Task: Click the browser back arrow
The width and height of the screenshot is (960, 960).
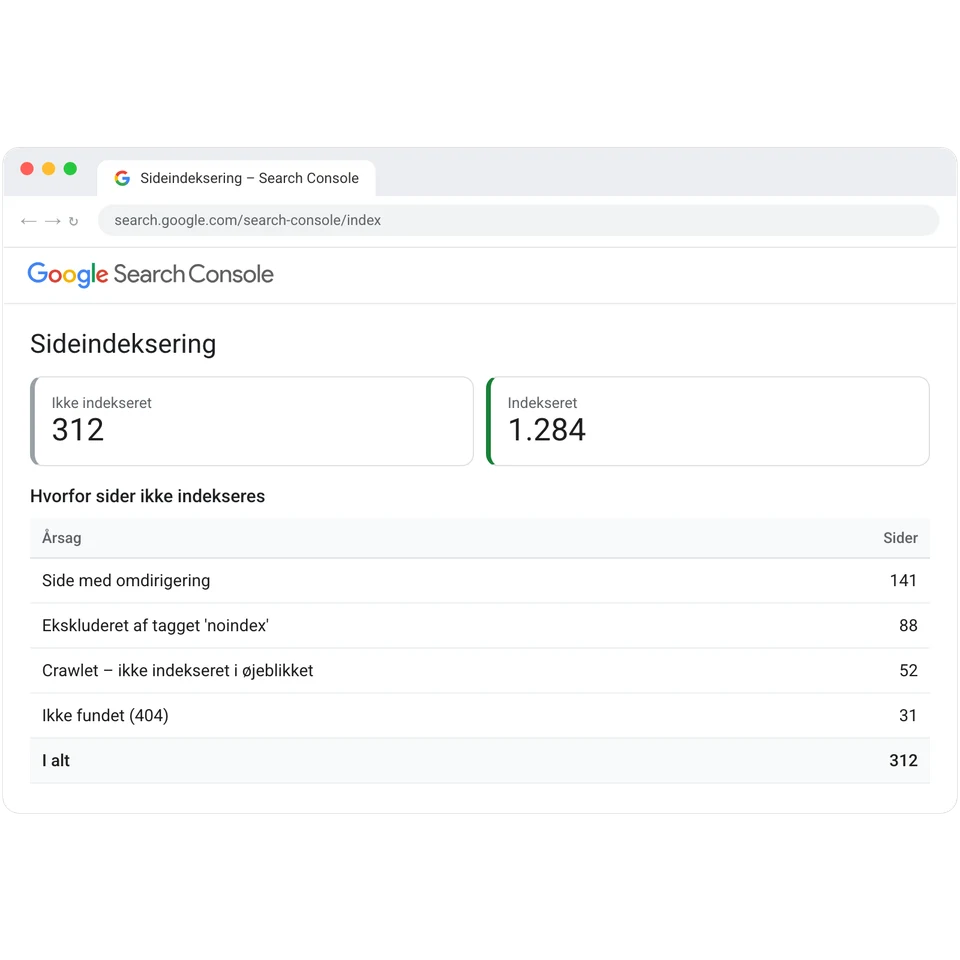Action: pyautogui.click(x=28, y=221)
